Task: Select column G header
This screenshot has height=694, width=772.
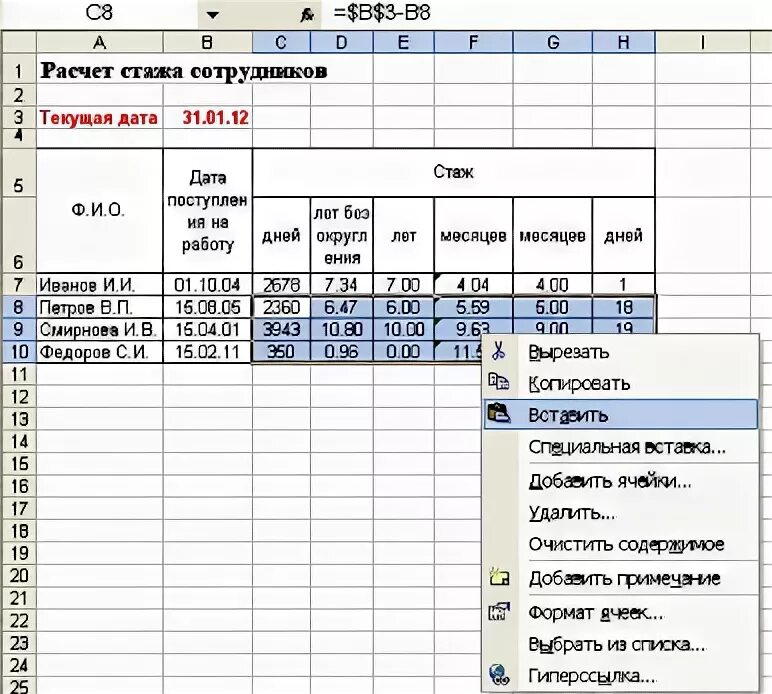Action: click(552, 42)
